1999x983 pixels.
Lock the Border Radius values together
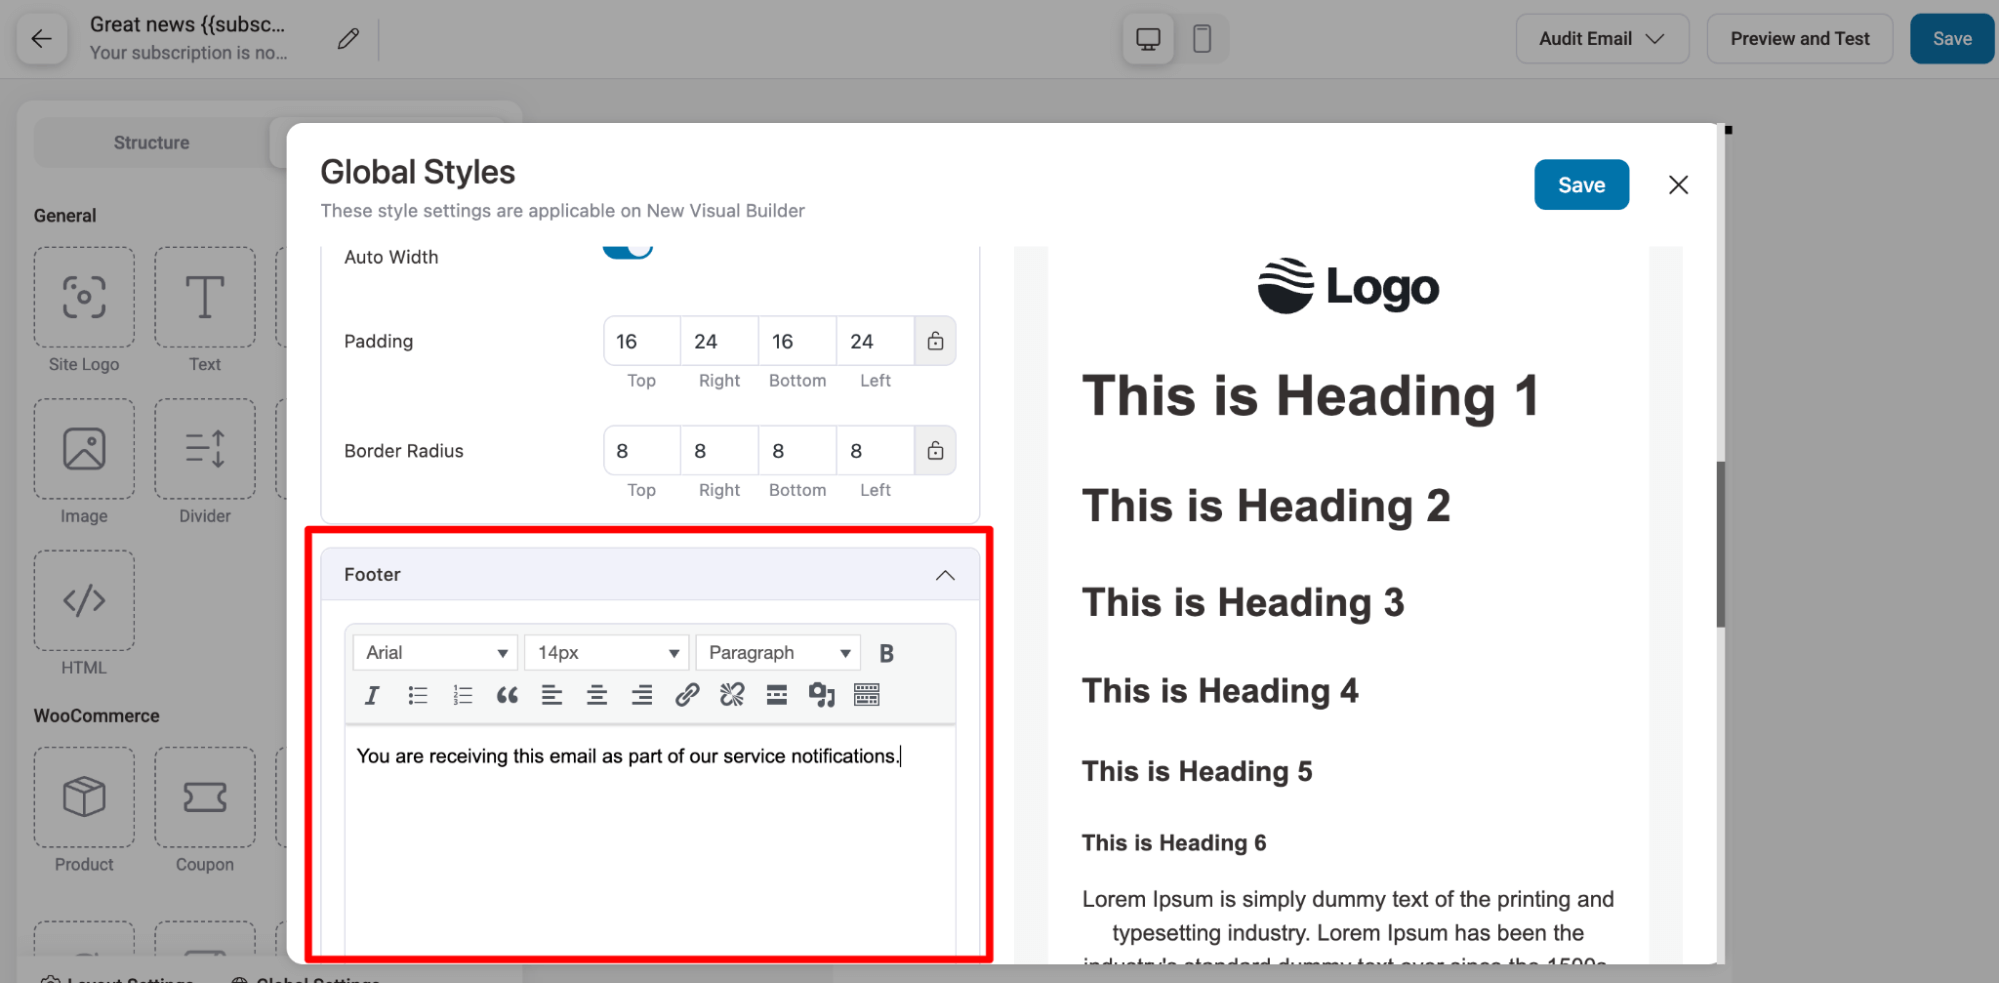coord(935,450)
